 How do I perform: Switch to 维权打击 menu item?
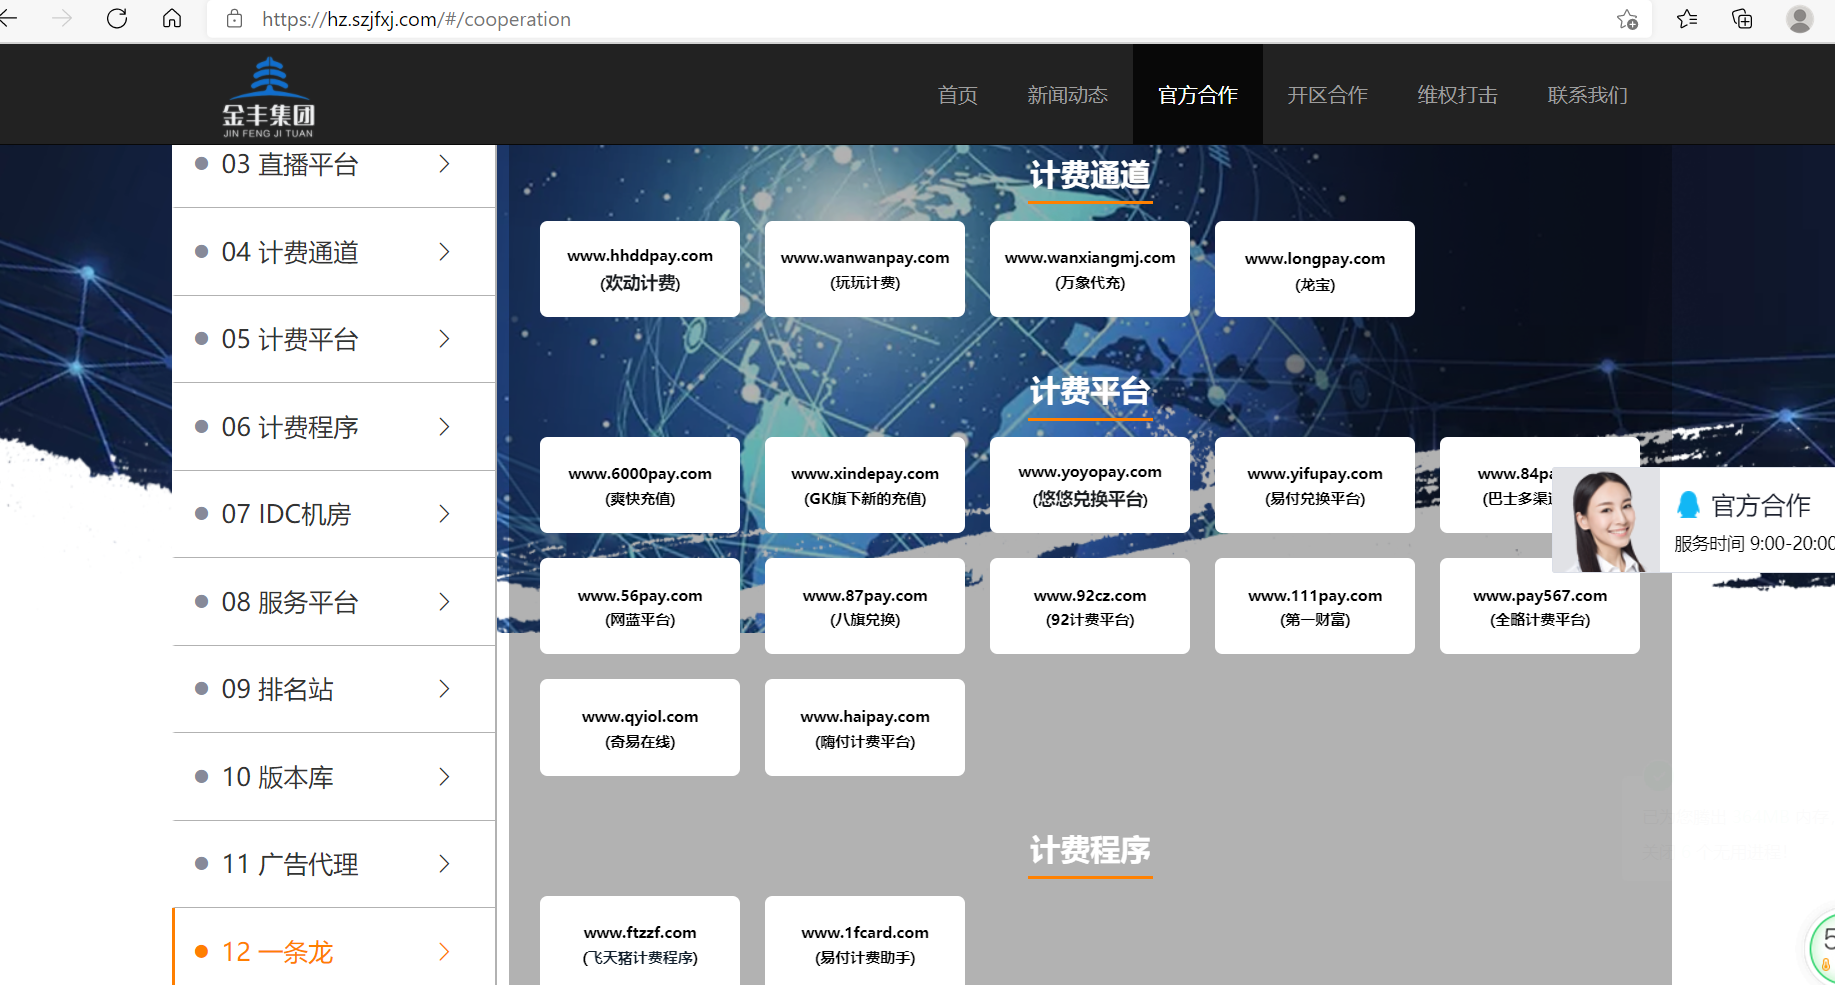1457,95
